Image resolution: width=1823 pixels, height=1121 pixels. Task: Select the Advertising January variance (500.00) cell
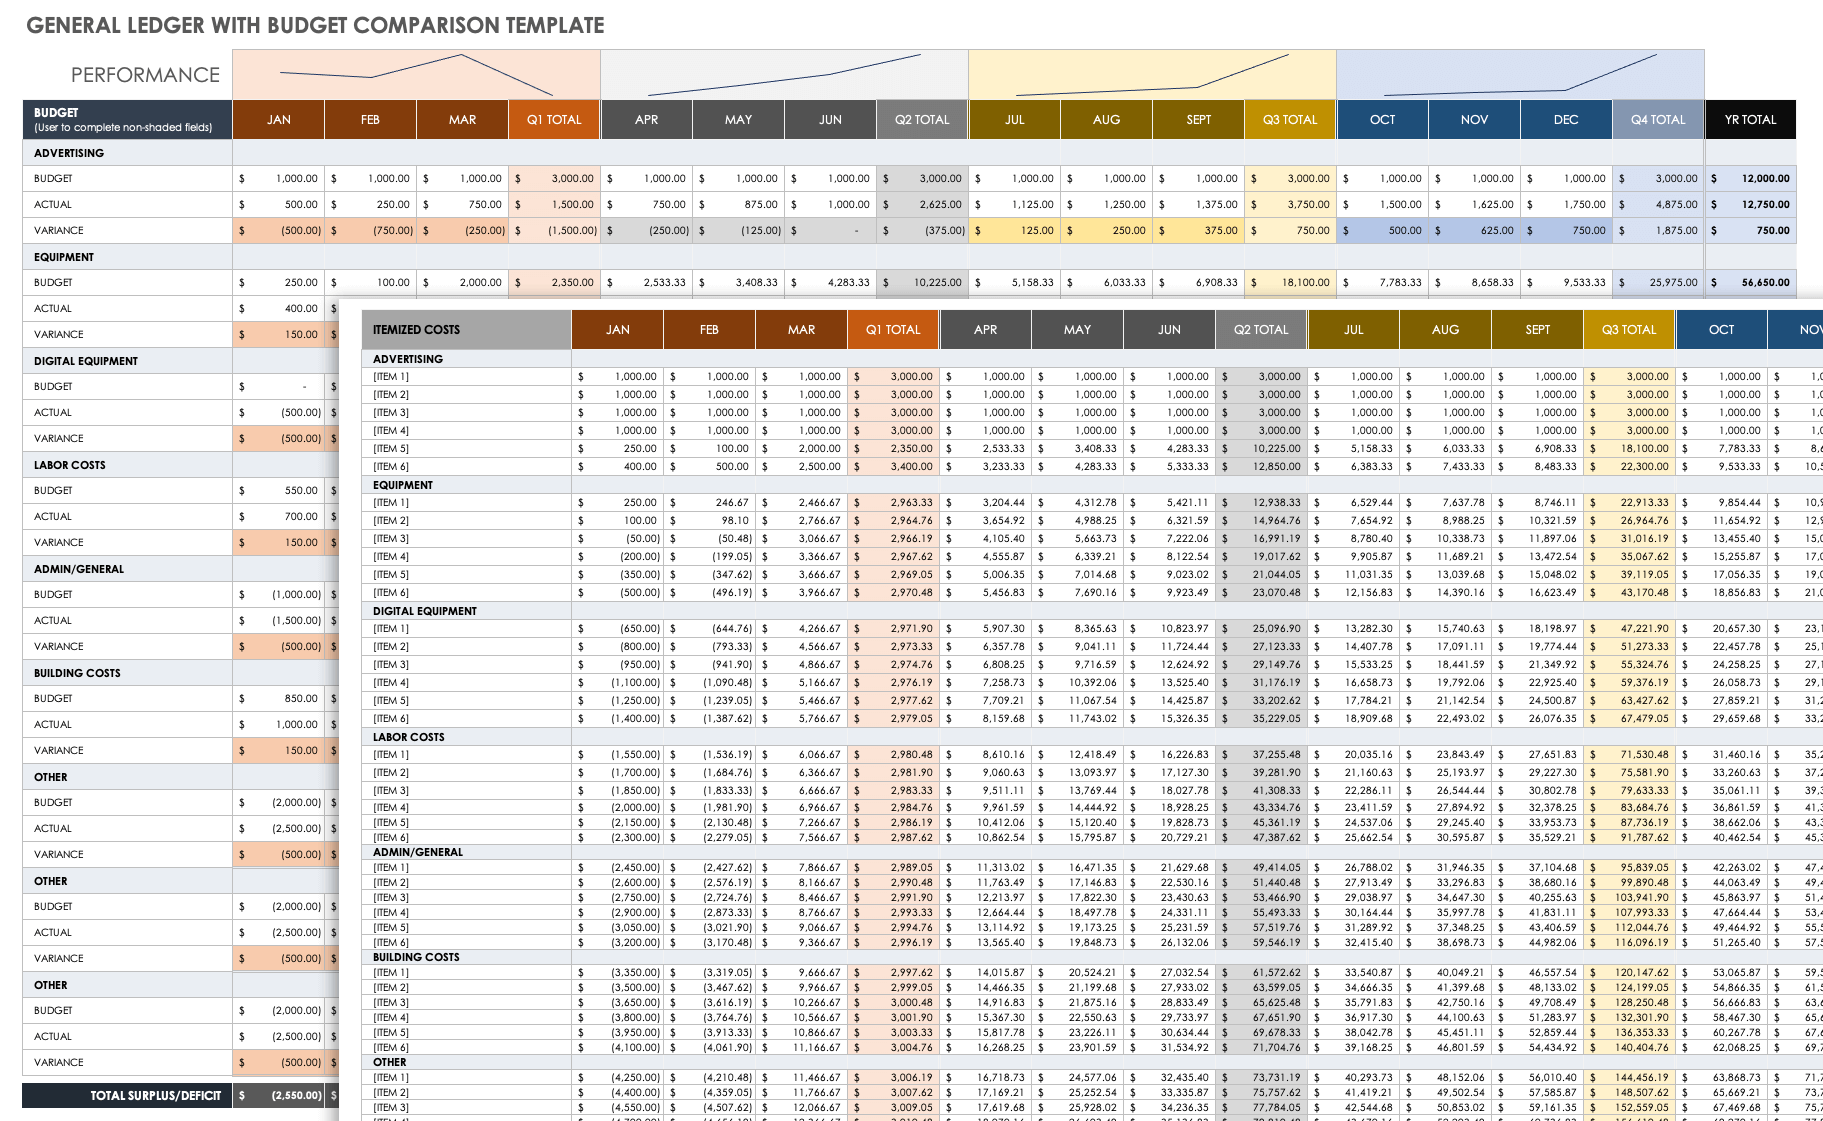tap(278, 230)
